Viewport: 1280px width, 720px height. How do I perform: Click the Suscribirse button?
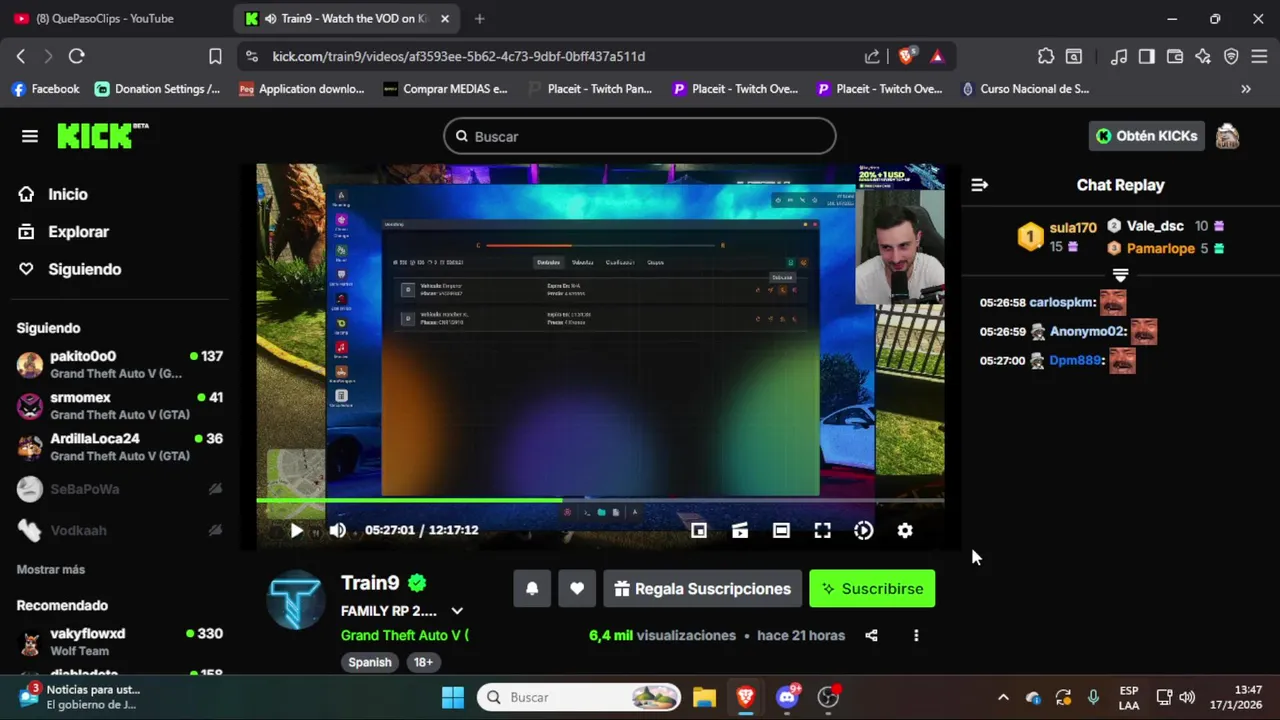point(872,589)
